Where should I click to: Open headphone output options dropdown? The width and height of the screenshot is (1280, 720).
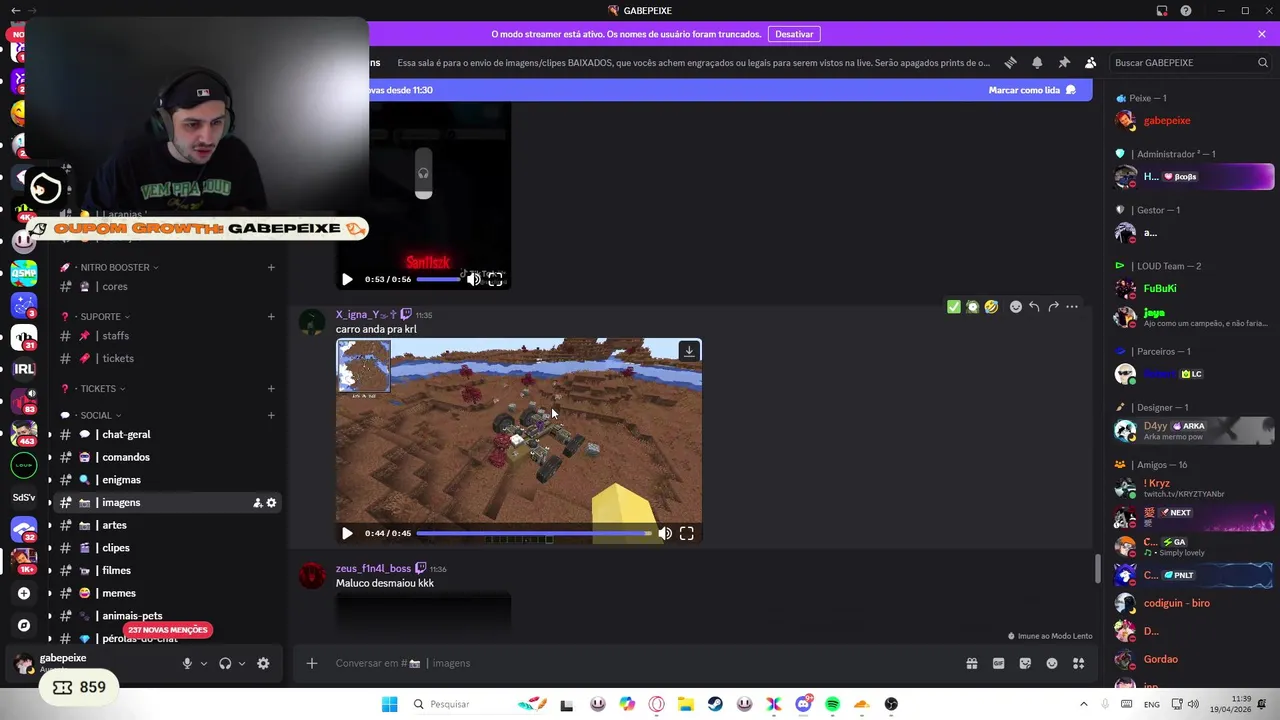tap(242, 663)
